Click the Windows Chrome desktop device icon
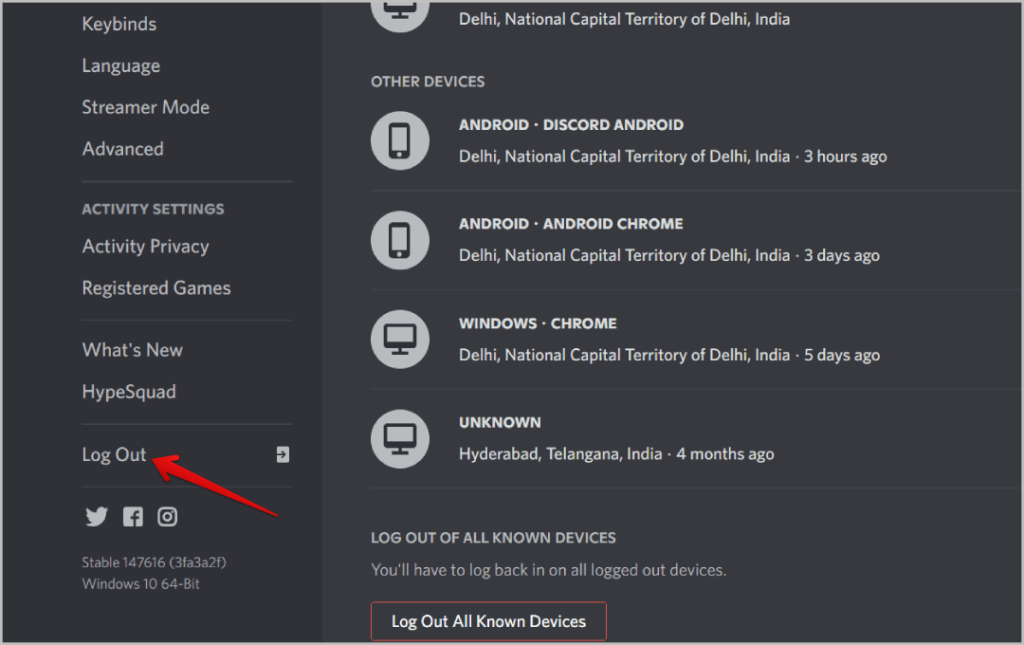 point(399,339)
